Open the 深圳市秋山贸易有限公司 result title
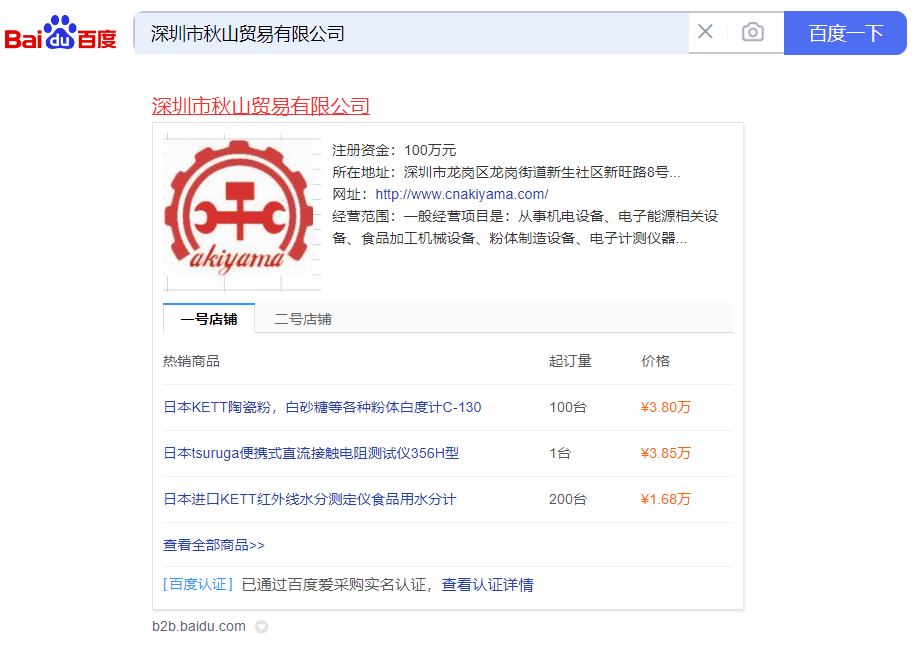 point(260,106)
